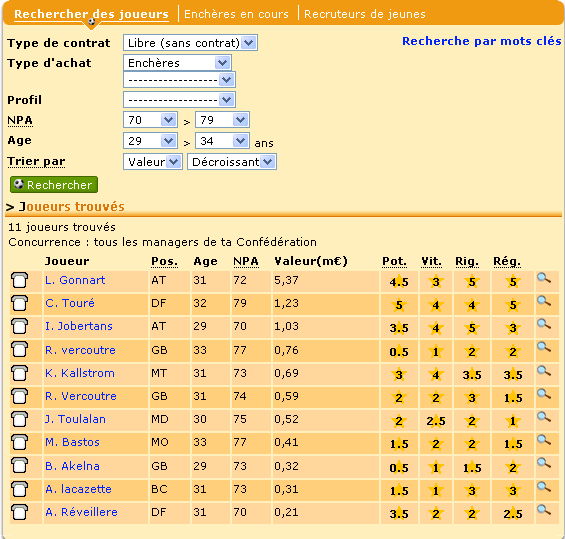Switch to Enchères en cours tab
565x539 pixels.
coord(236,14)
